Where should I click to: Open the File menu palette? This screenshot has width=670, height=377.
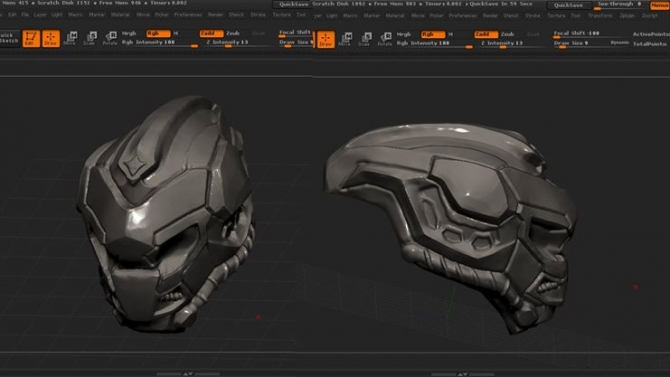point(25,15)
